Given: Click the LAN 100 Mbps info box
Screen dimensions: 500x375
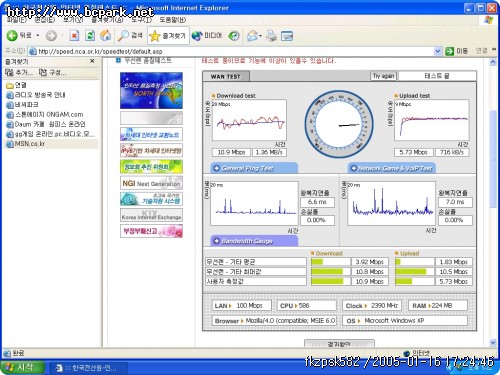Looking at the screenshot, I should [241, 306].
